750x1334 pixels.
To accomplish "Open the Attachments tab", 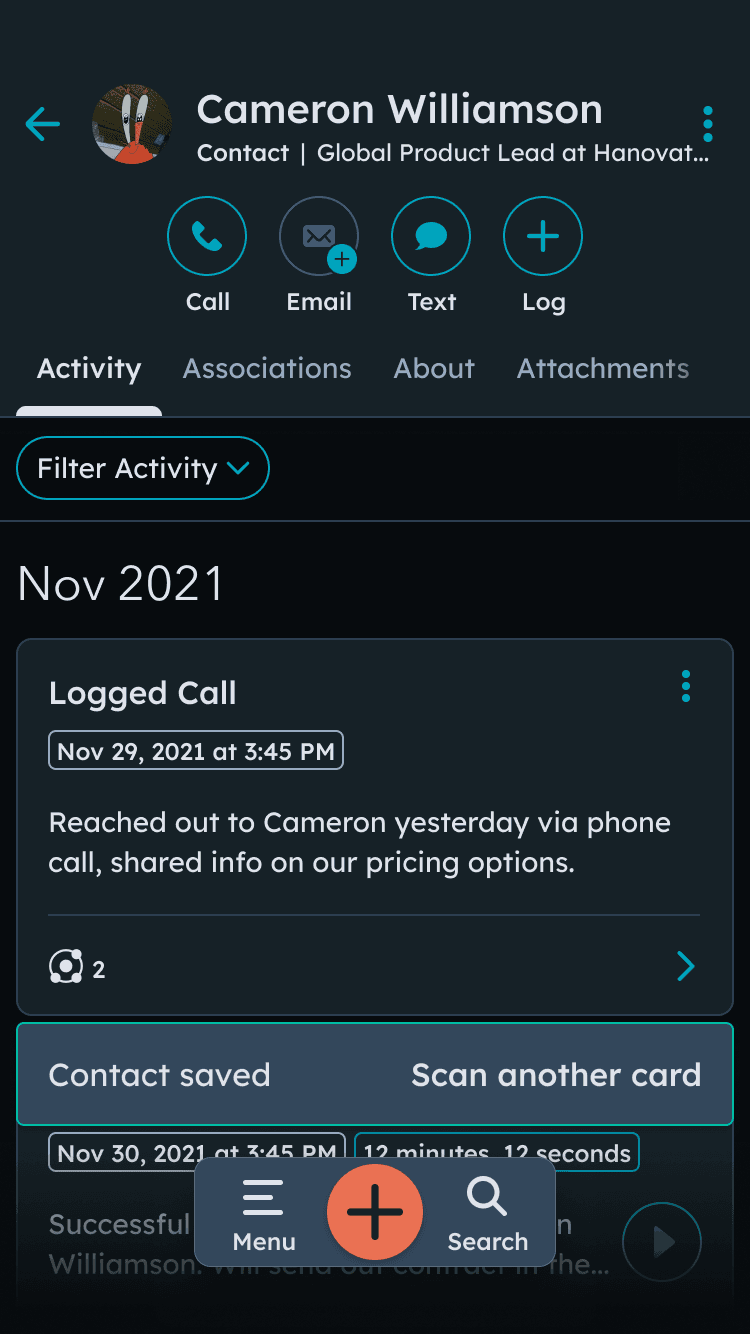I will click(603, 368).
